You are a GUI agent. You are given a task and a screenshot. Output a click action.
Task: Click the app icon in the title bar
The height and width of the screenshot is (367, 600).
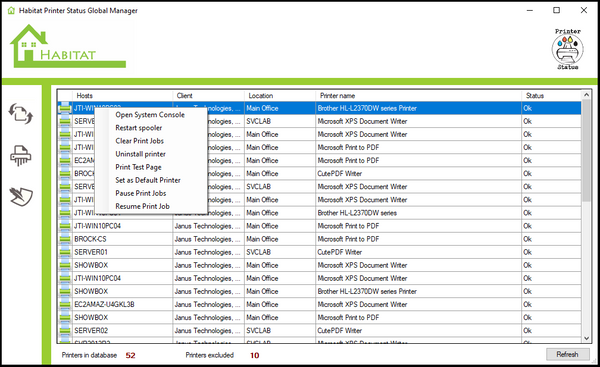[11, 10]
